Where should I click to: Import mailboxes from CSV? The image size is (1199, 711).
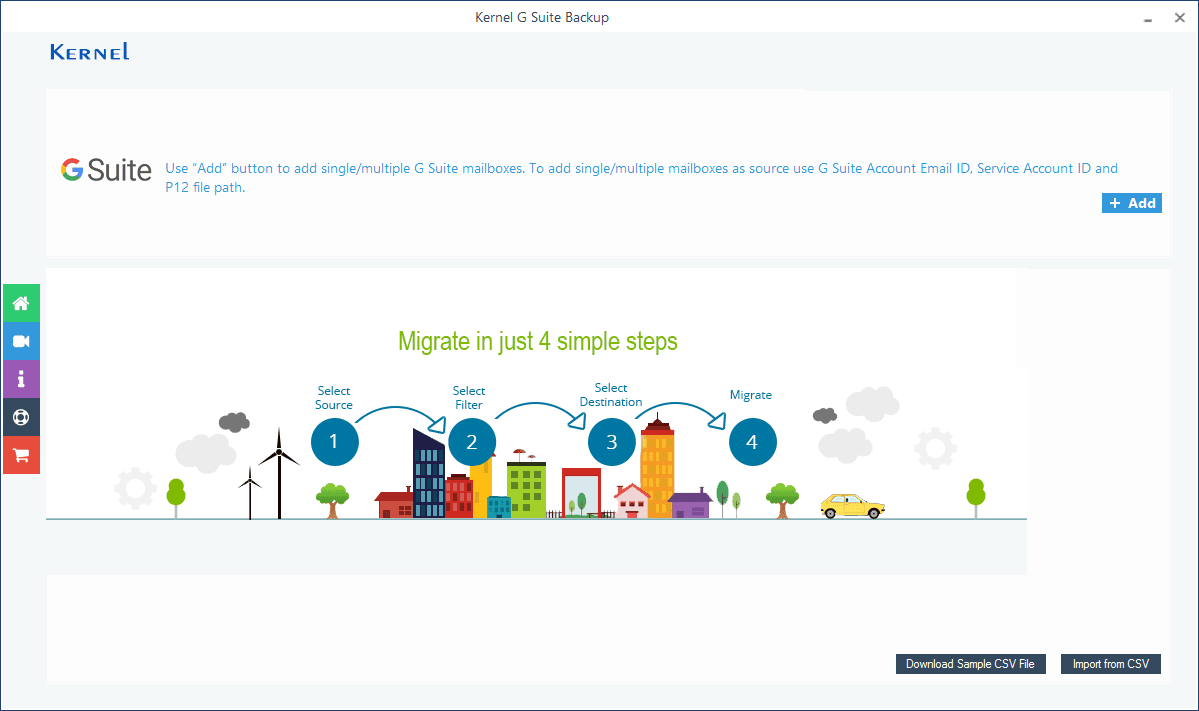[1110, 663]
